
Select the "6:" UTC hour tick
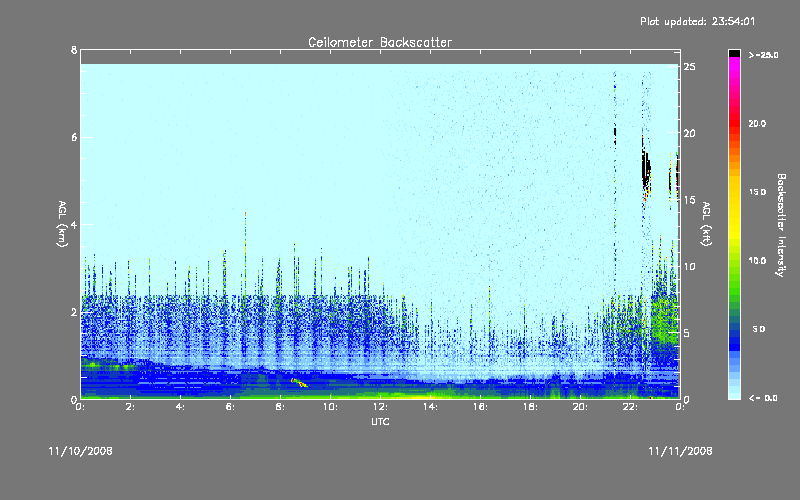point(231,407)
